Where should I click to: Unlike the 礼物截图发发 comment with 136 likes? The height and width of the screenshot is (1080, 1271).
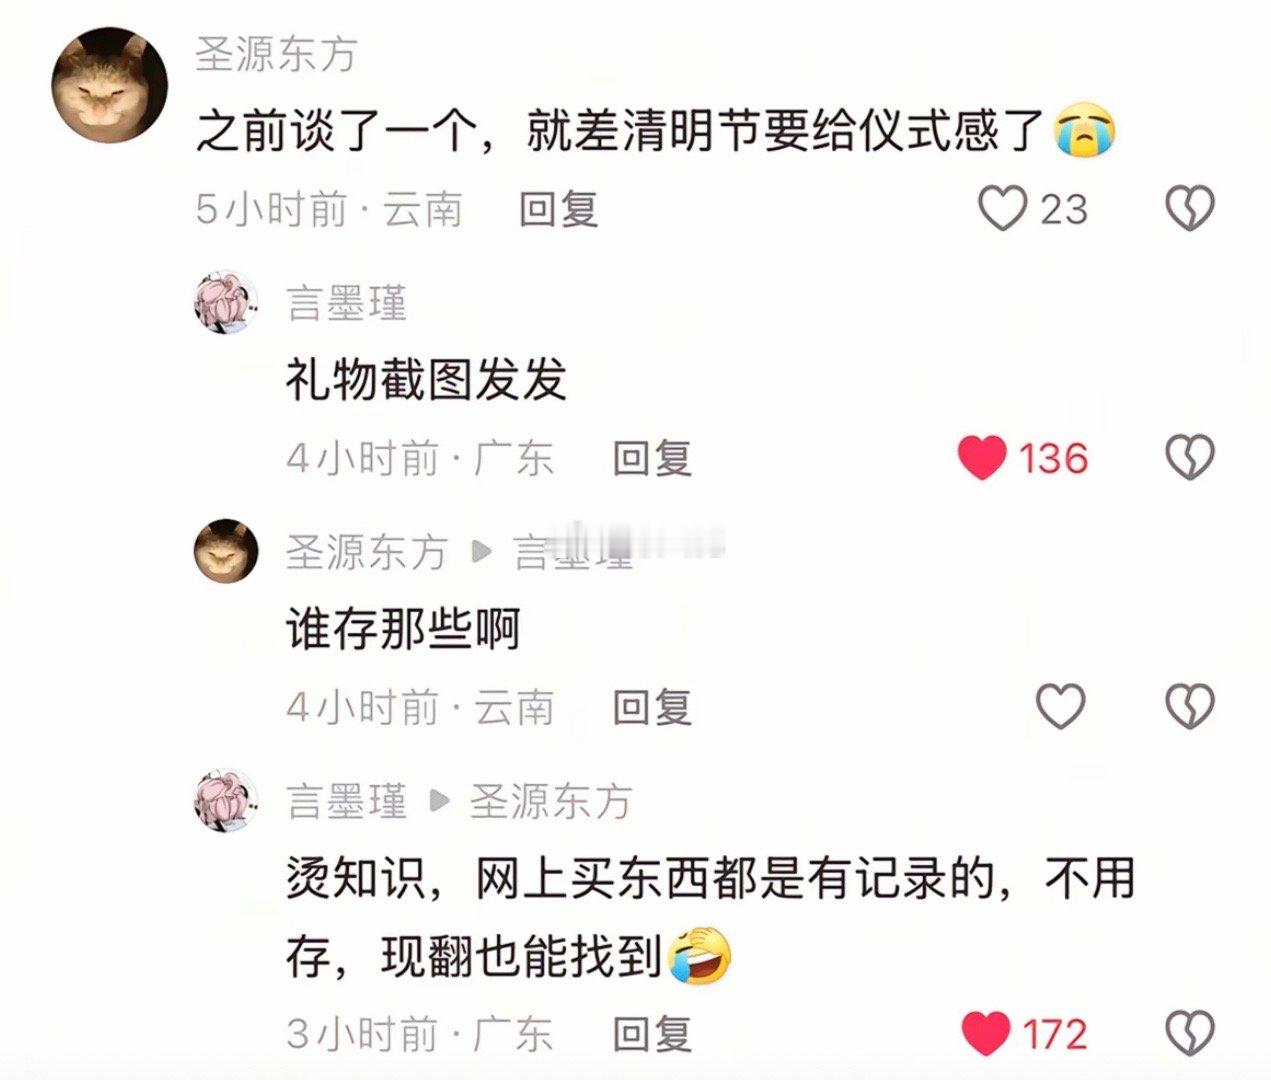click(981, 458)
